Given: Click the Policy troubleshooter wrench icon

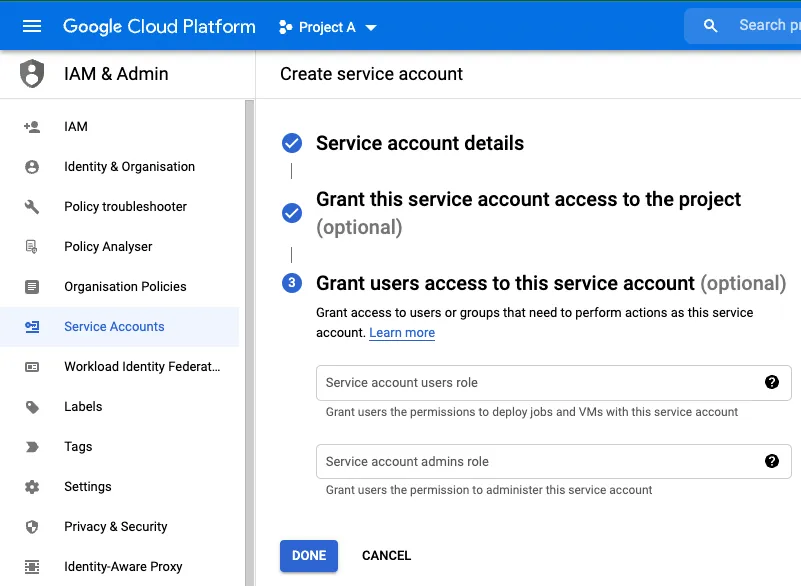Looking at the screenshot, I should pyautogui.click(x=32, y=207).
